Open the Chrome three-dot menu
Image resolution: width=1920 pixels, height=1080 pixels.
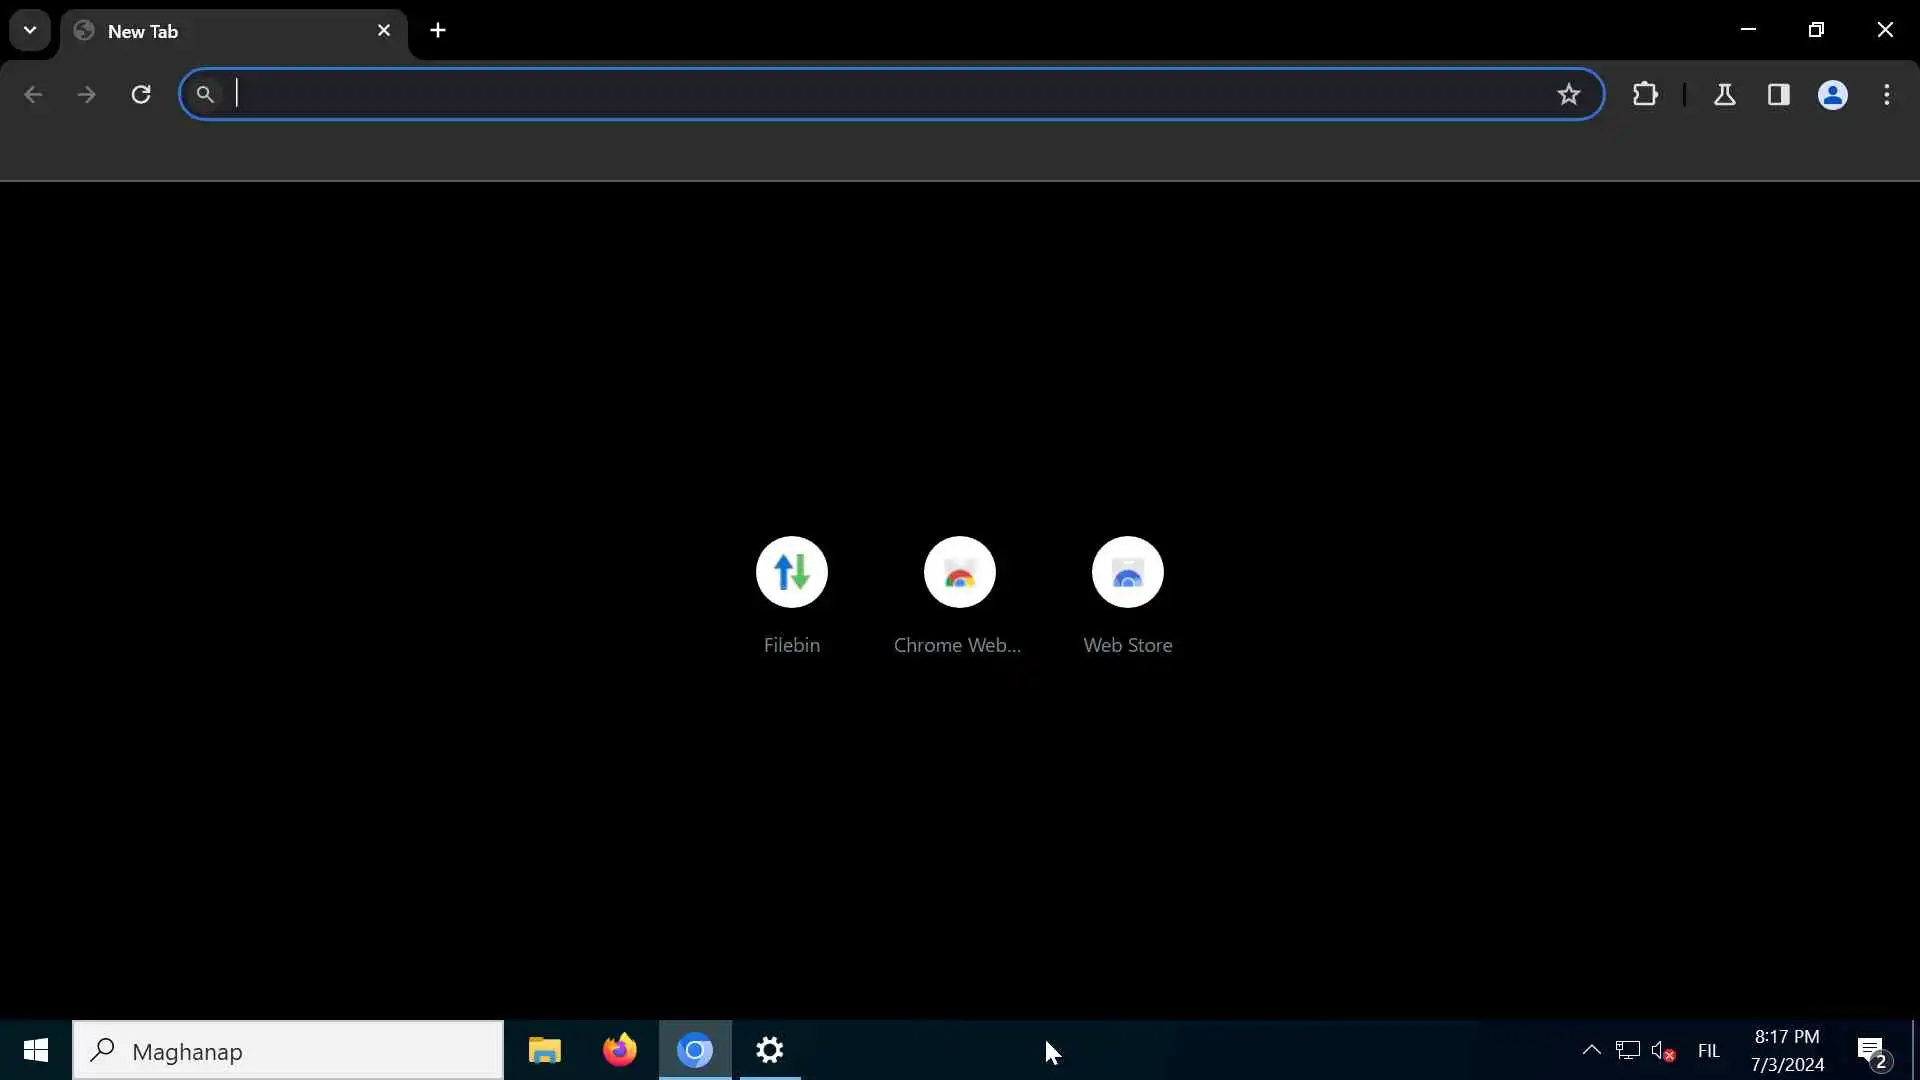(x=1886, y=94)
